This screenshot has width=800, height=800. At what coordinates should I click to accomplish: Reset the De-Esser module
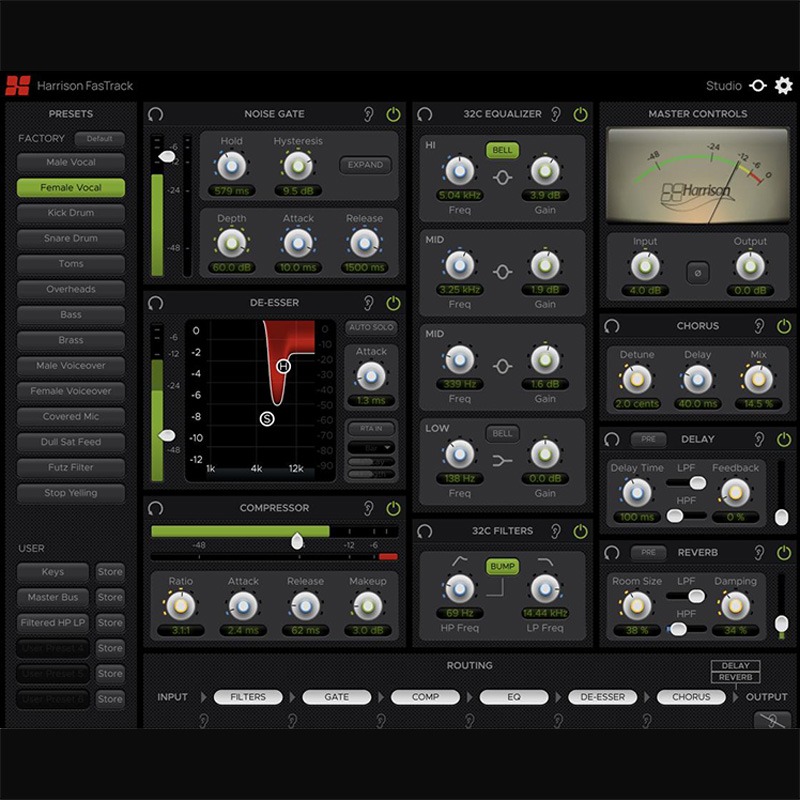[x=156, y=303]
